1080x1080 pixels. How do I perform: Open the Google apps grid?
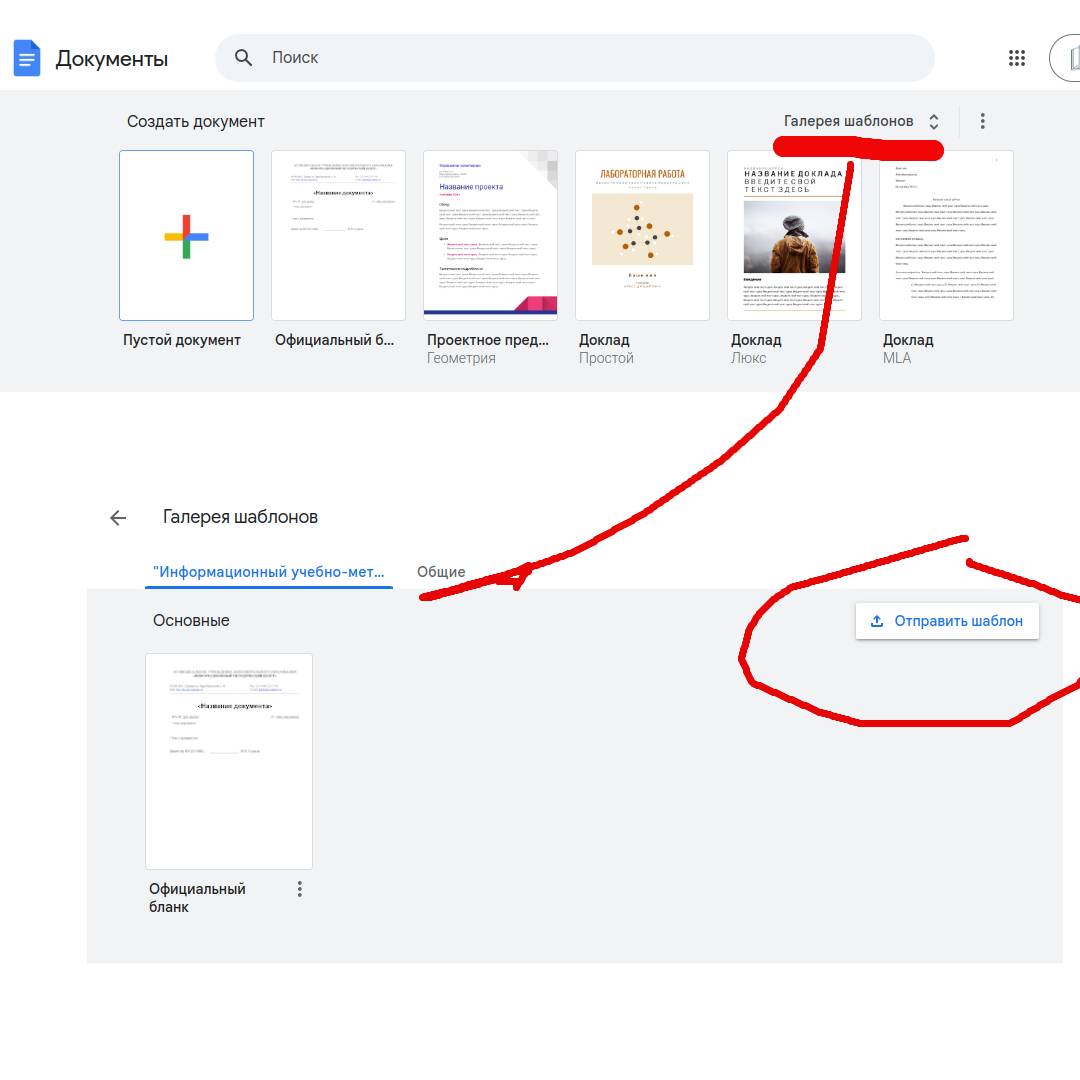tap(1017, 58)
